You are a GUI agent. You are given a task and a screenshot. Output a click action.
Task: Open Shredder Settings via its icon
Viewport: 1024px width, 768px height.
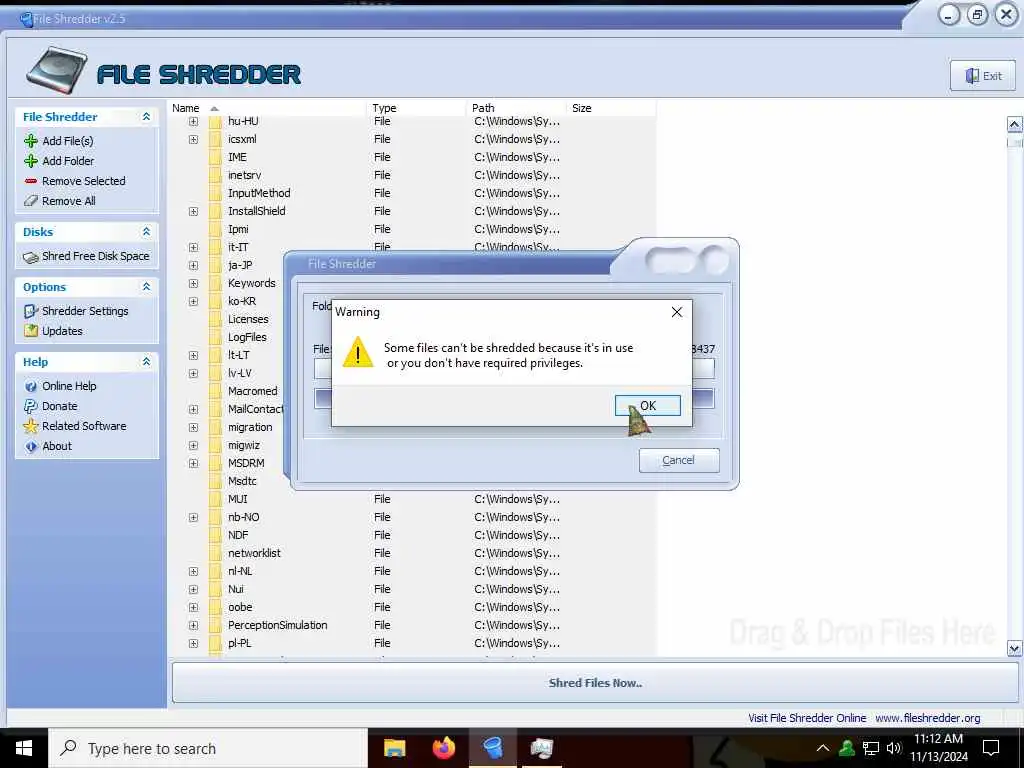(x=31, y=312)
